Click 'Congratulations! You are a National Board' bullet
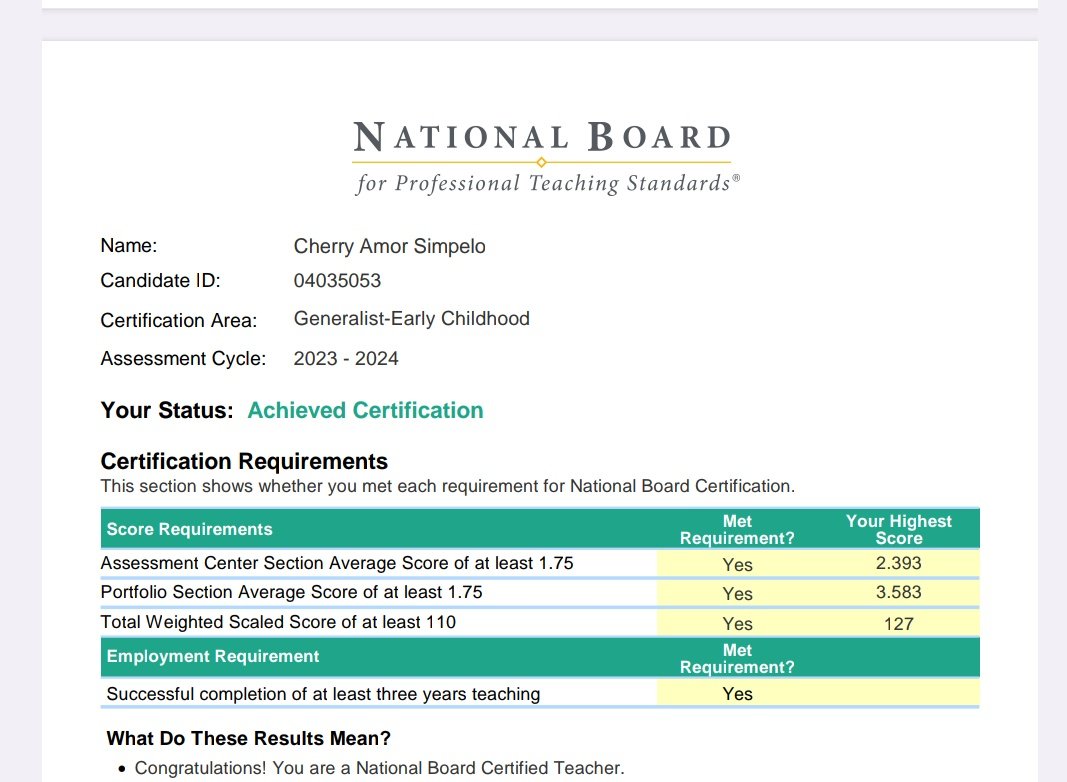 [x=379, y=768]
